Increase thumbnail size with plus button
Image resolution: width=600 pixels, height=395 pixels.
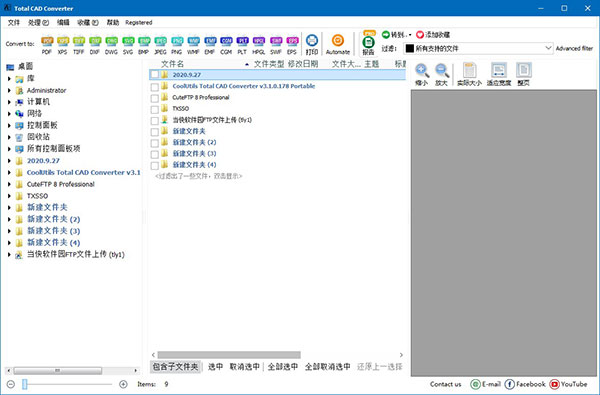click(x=123, y=384)
